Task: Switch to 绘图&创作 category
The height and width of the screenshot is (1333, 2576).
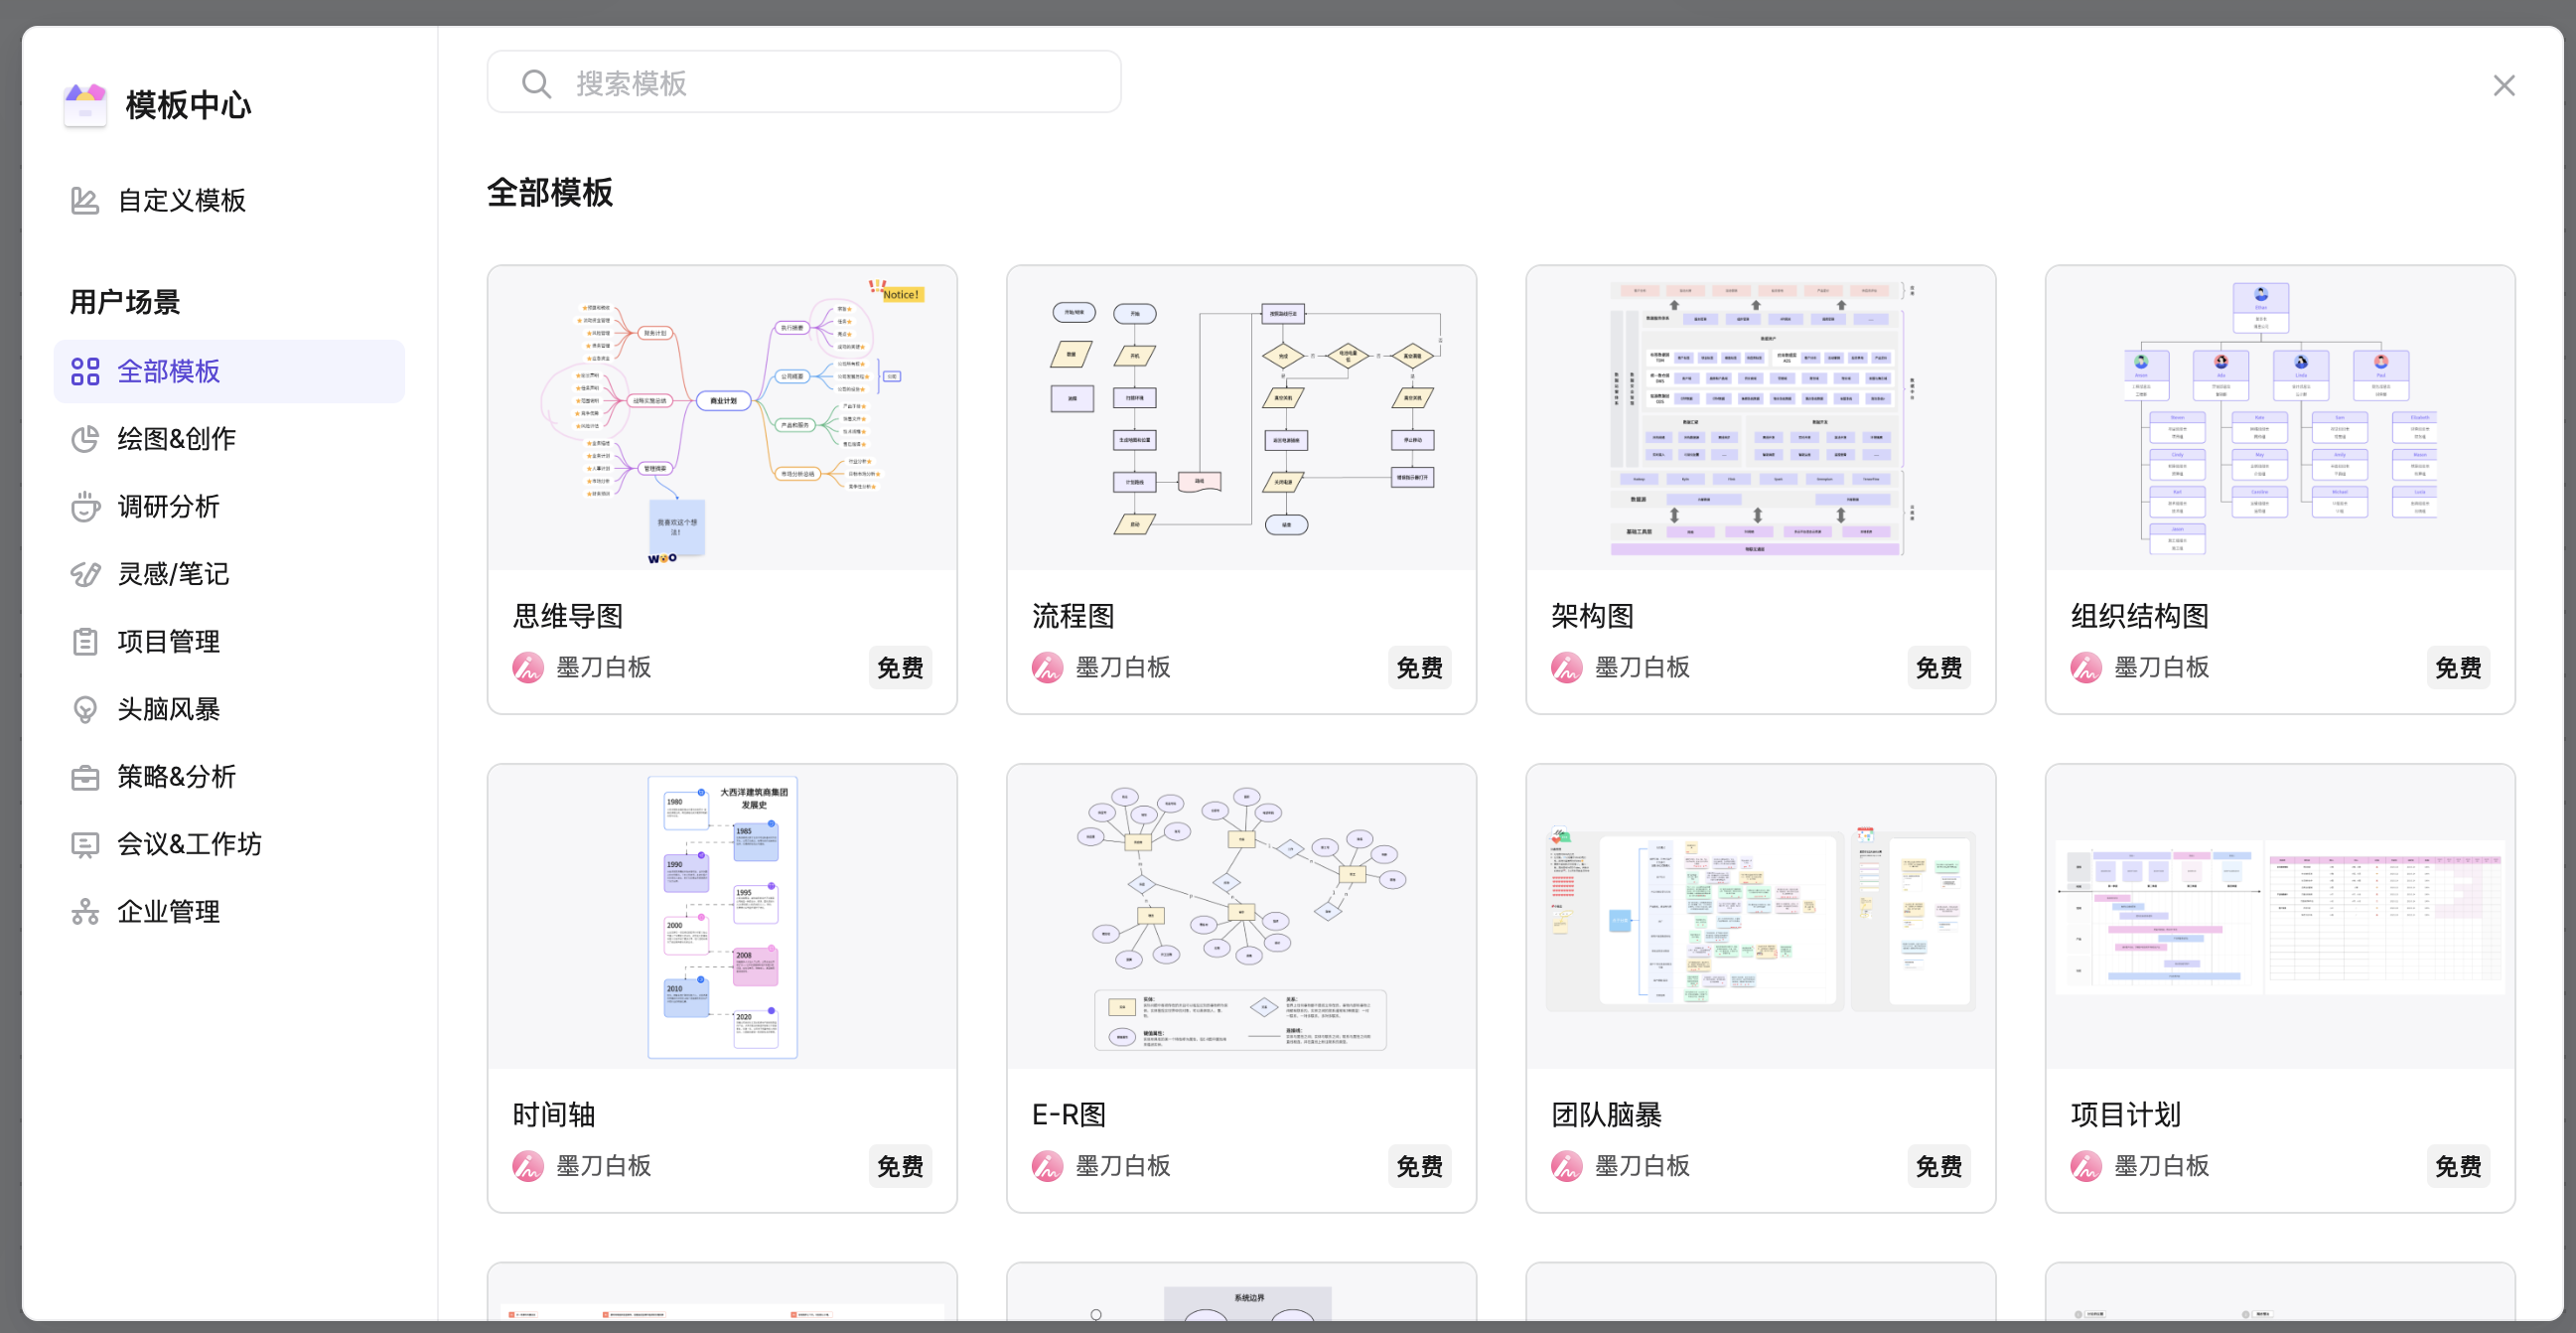Action: pyautogui.click(x=229, y=439)
